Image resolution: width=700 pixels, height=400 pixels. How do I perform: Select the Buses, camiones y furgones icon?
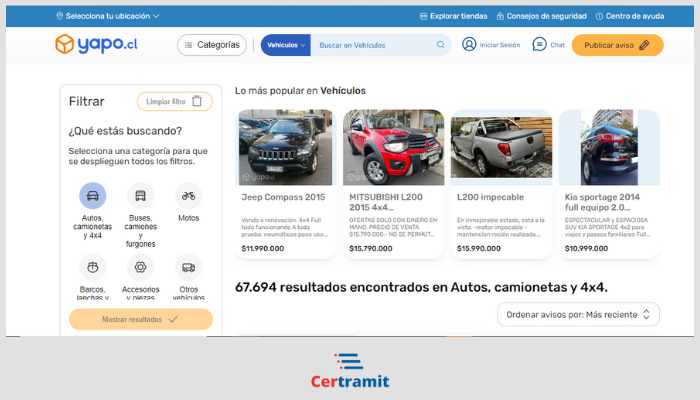coord(140,196)
